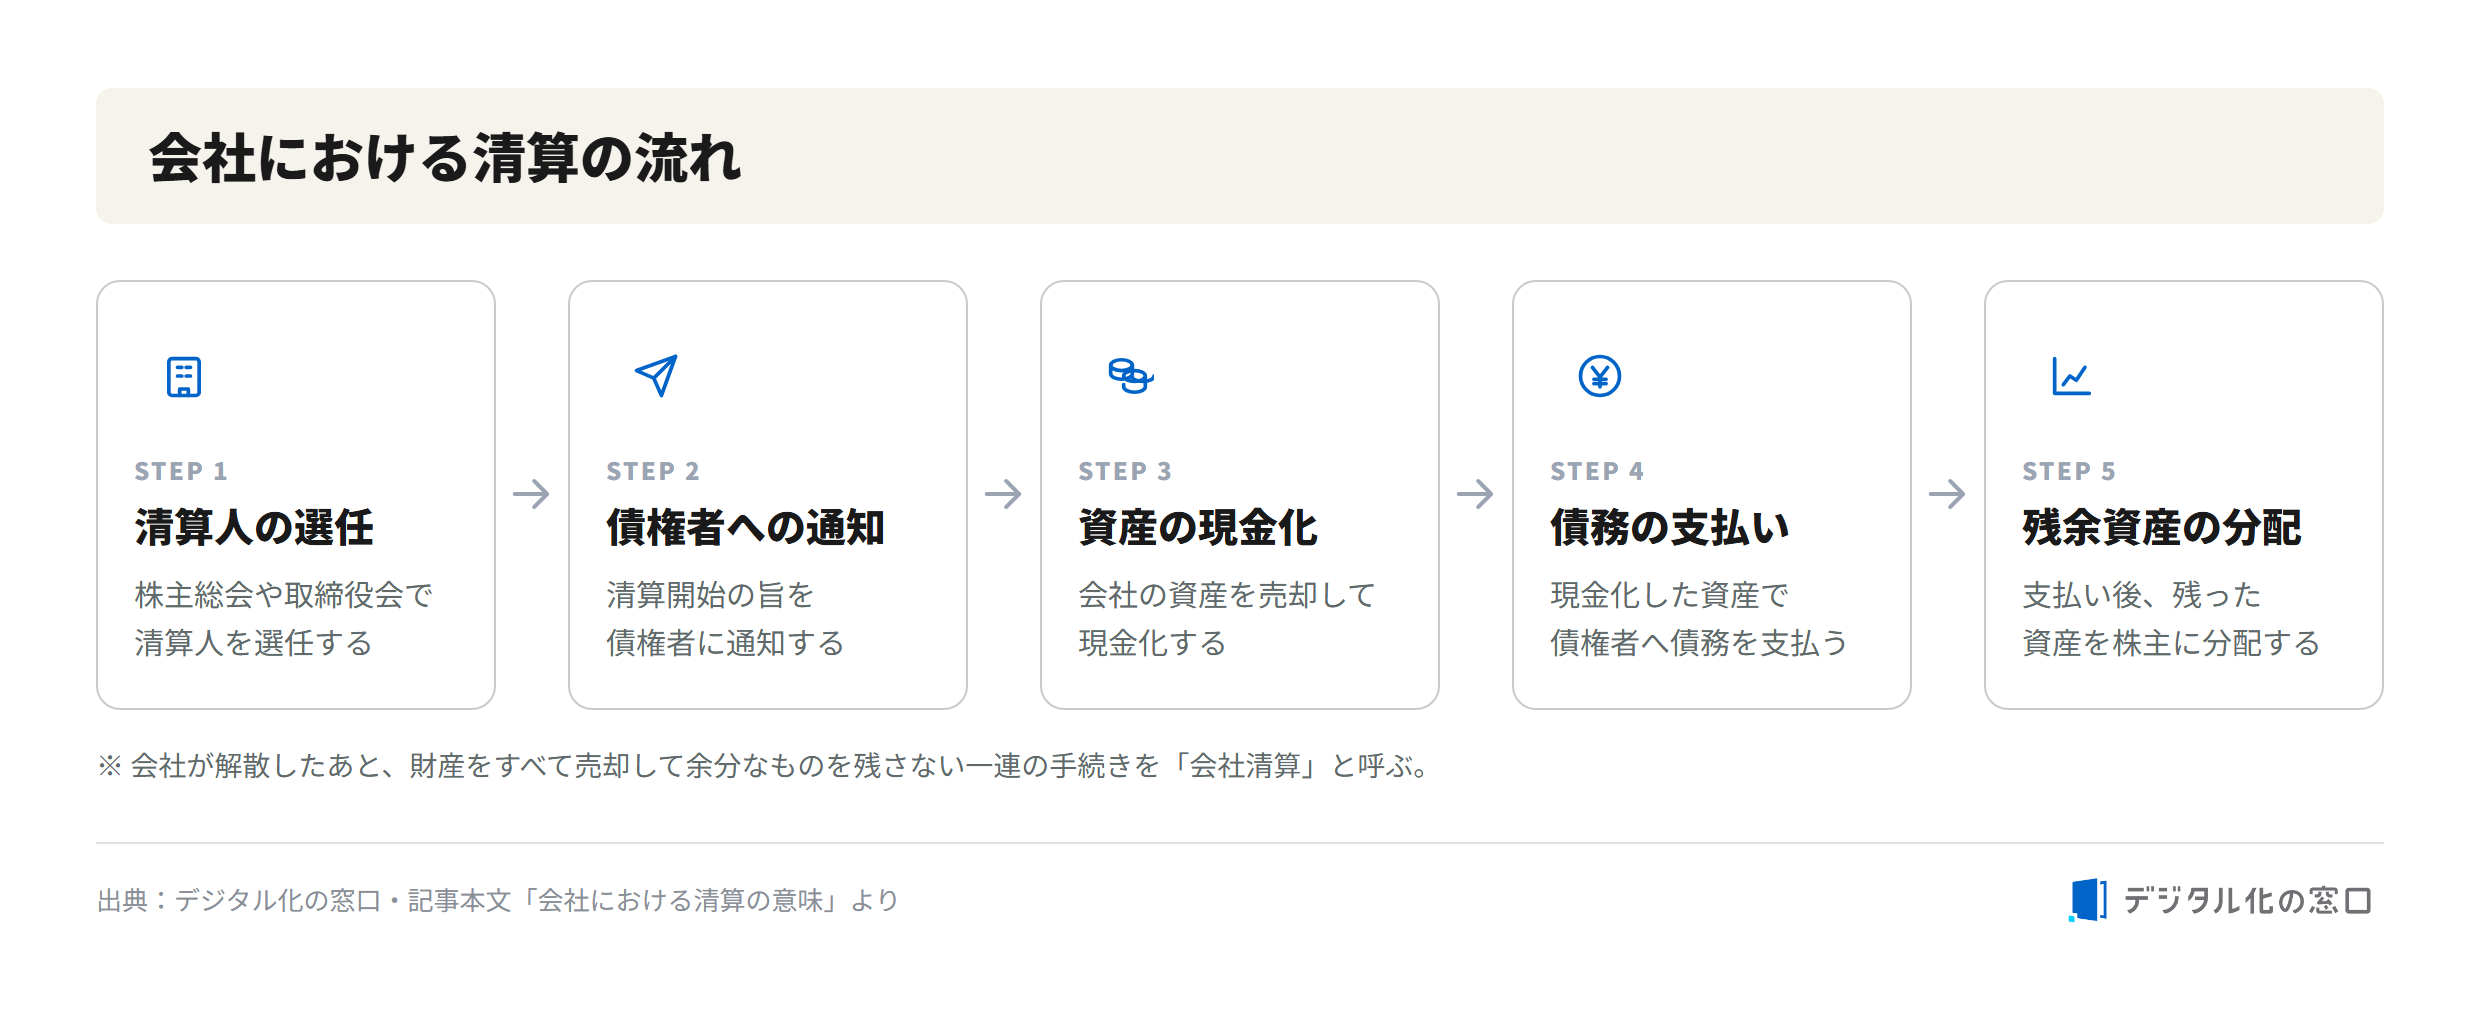Viewport: 2480px width, 1016px height.
Task: Click the arrow between Step 2 and Step 3
Action: point(1003,494)
